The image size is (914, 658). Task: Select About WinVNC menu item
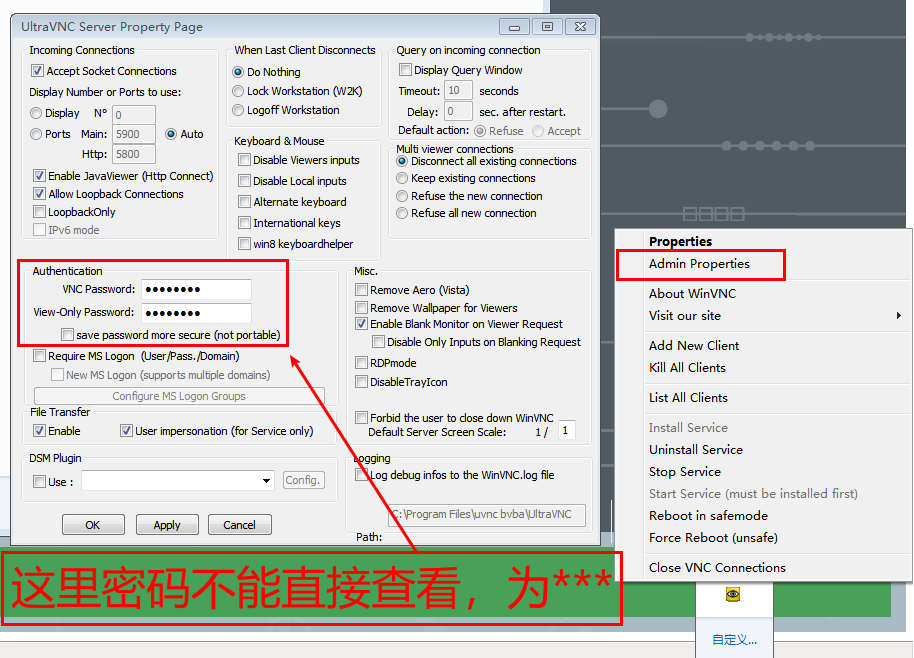692,293
